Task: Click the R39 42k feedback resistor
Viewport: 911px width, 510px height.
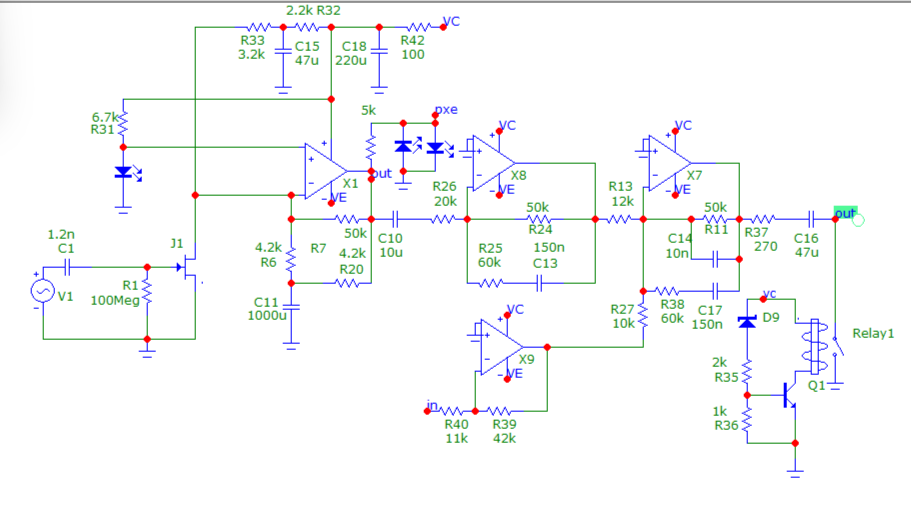Action: point(502,409)
